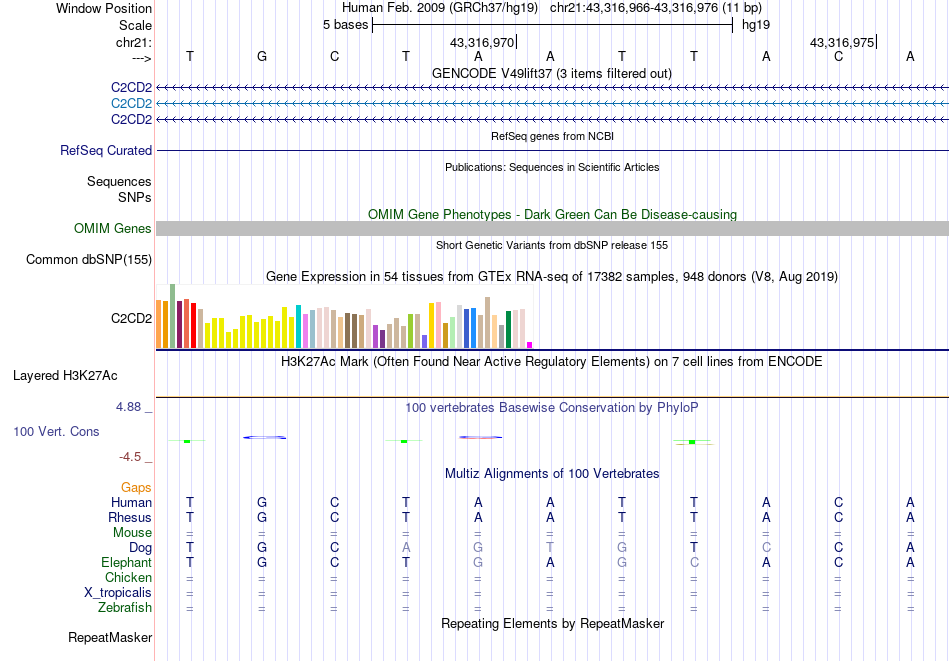Click the light blue C2CD2 transcript arrow line
The width and height of the screenshot is (950, 661).
point(552,104)
